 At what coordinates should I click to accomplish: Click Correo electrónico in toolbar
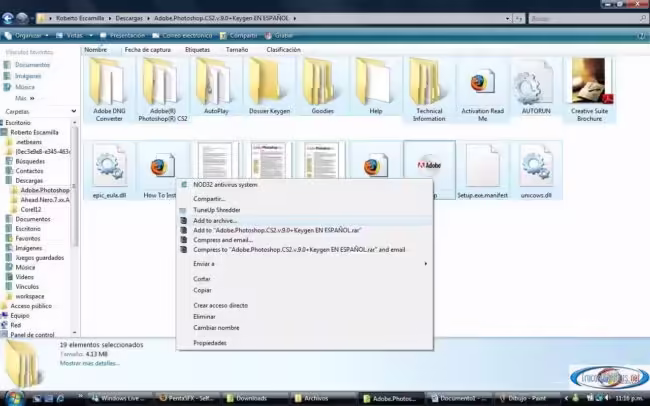(182, 36)
